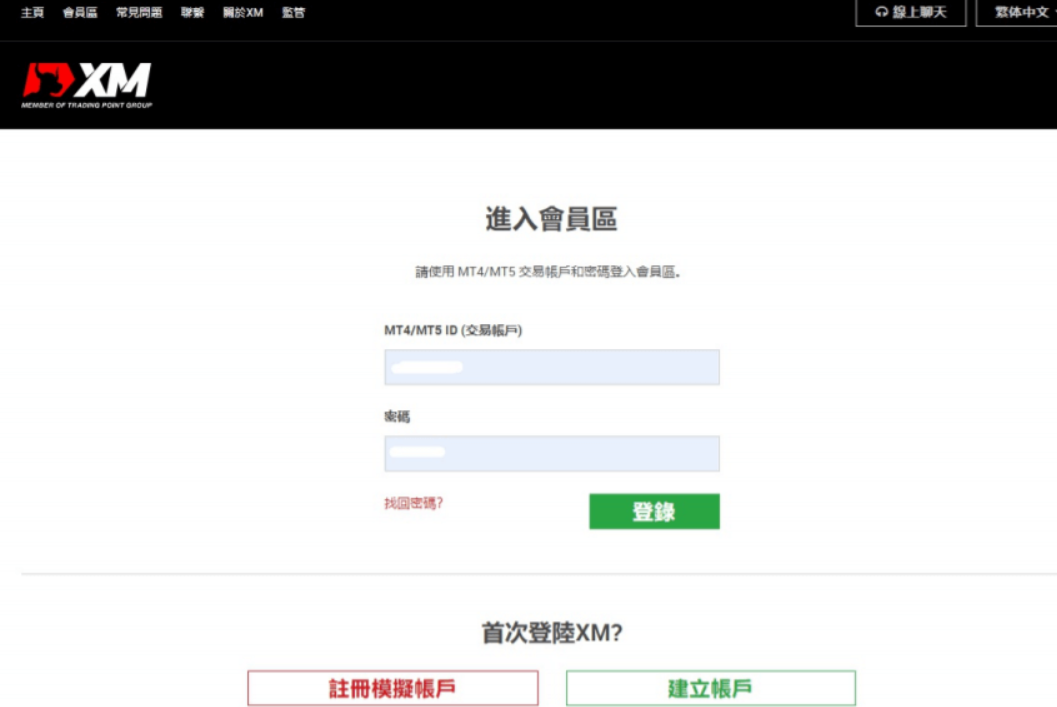
Task: Click the 請使用 MT4/MT5 instruction text
Action: 547,272
